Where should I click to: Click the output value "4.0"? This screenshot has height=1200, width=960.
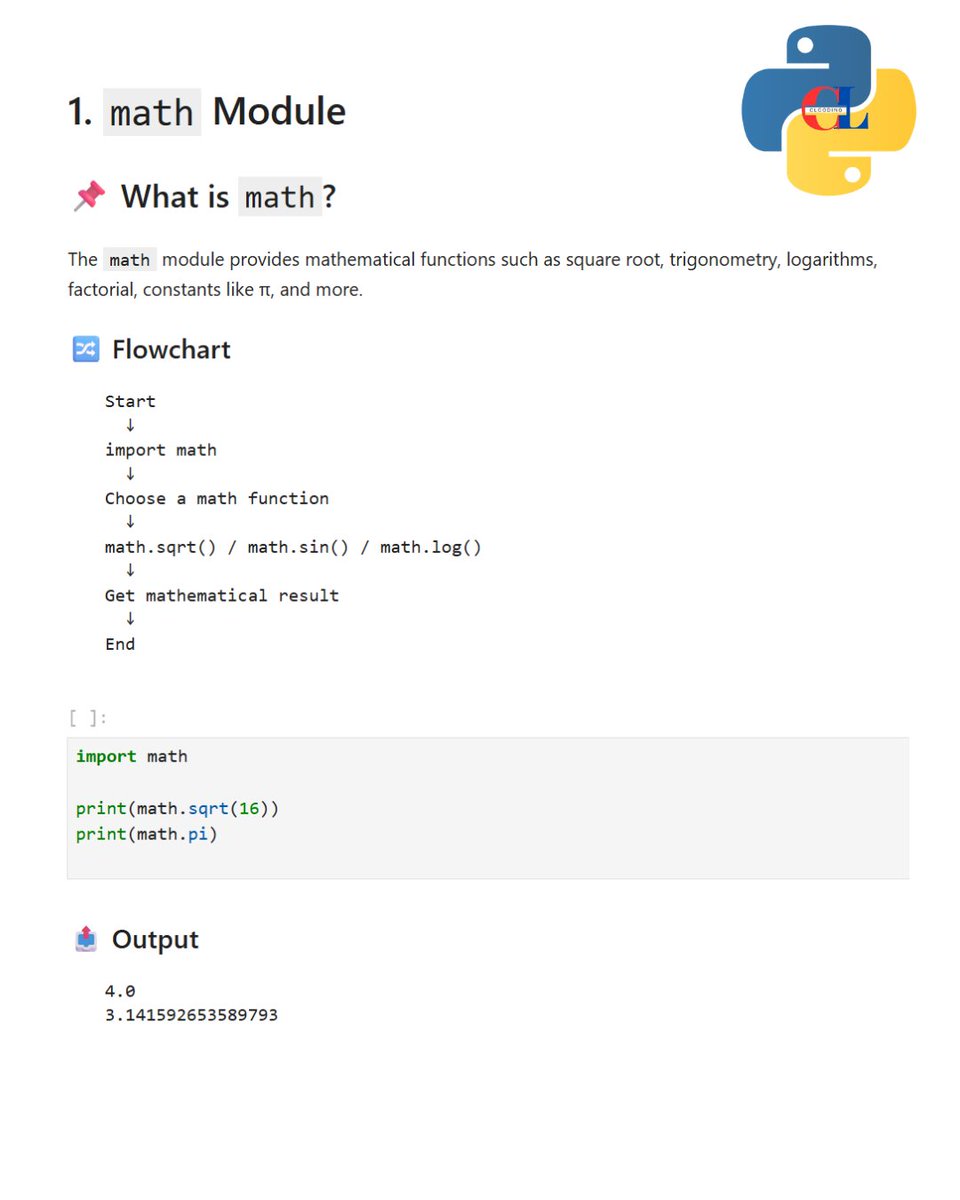coord(120,991)
